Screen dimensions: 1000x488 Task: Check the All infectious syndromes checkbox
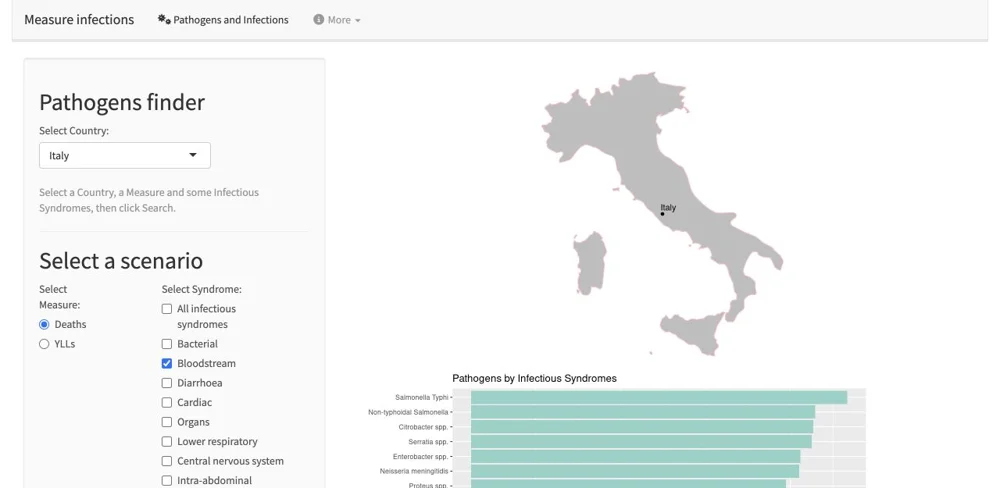point(166,309)
